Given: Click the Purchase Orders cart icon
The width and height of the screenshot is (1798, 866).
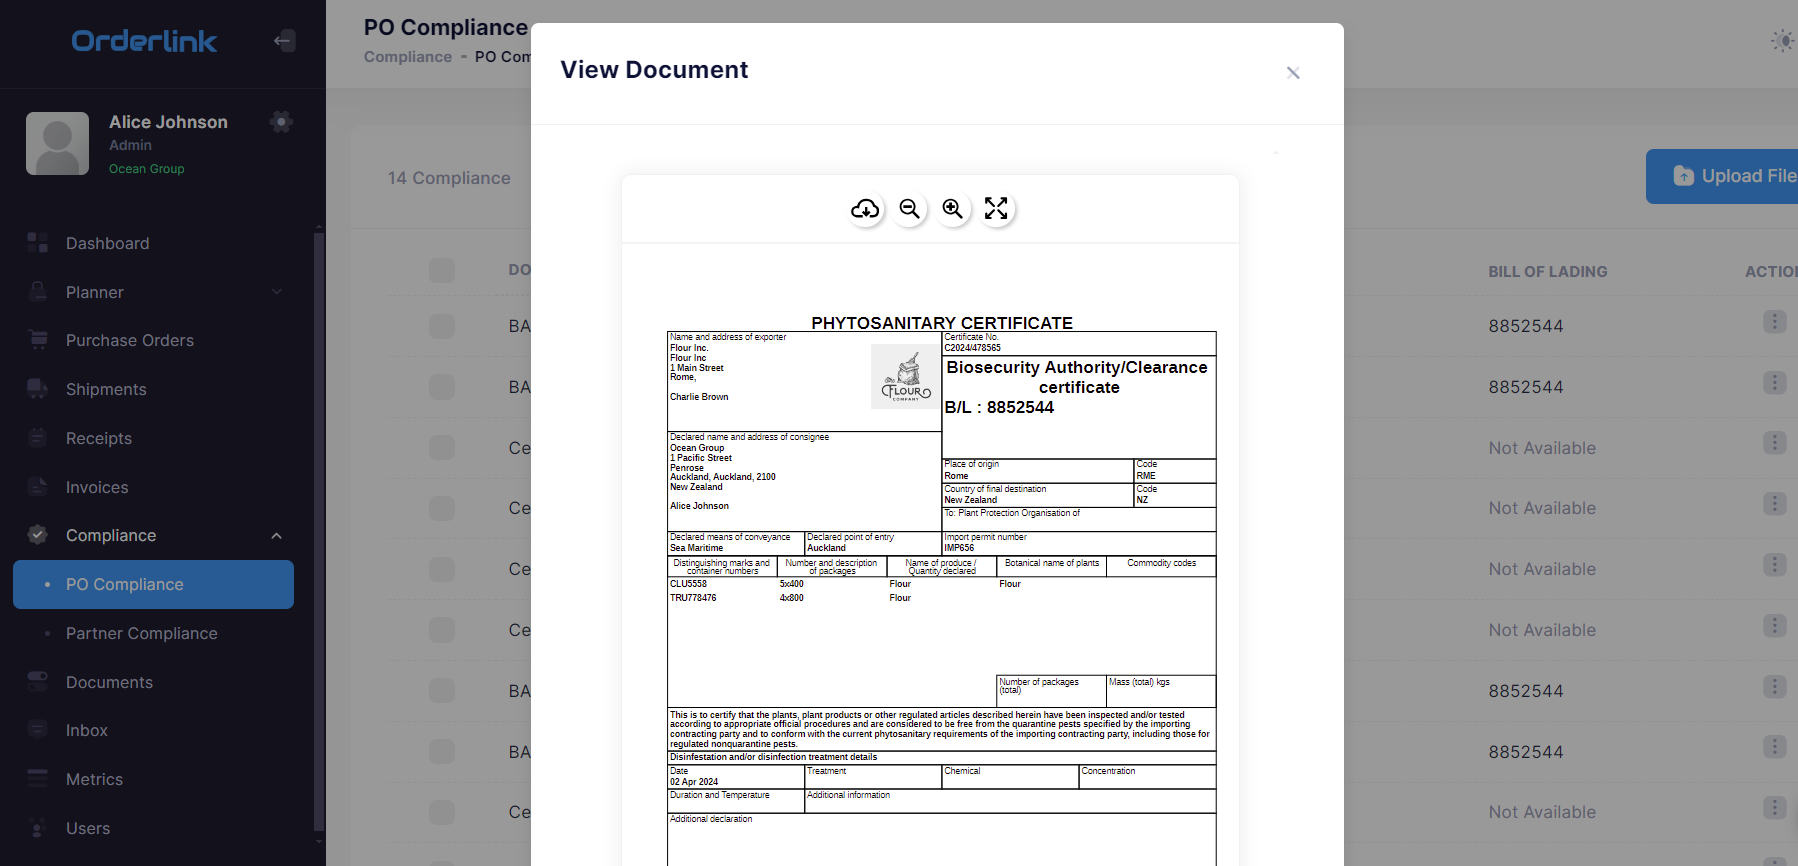Looking at the screenshot, I should (x=38, y=339).
